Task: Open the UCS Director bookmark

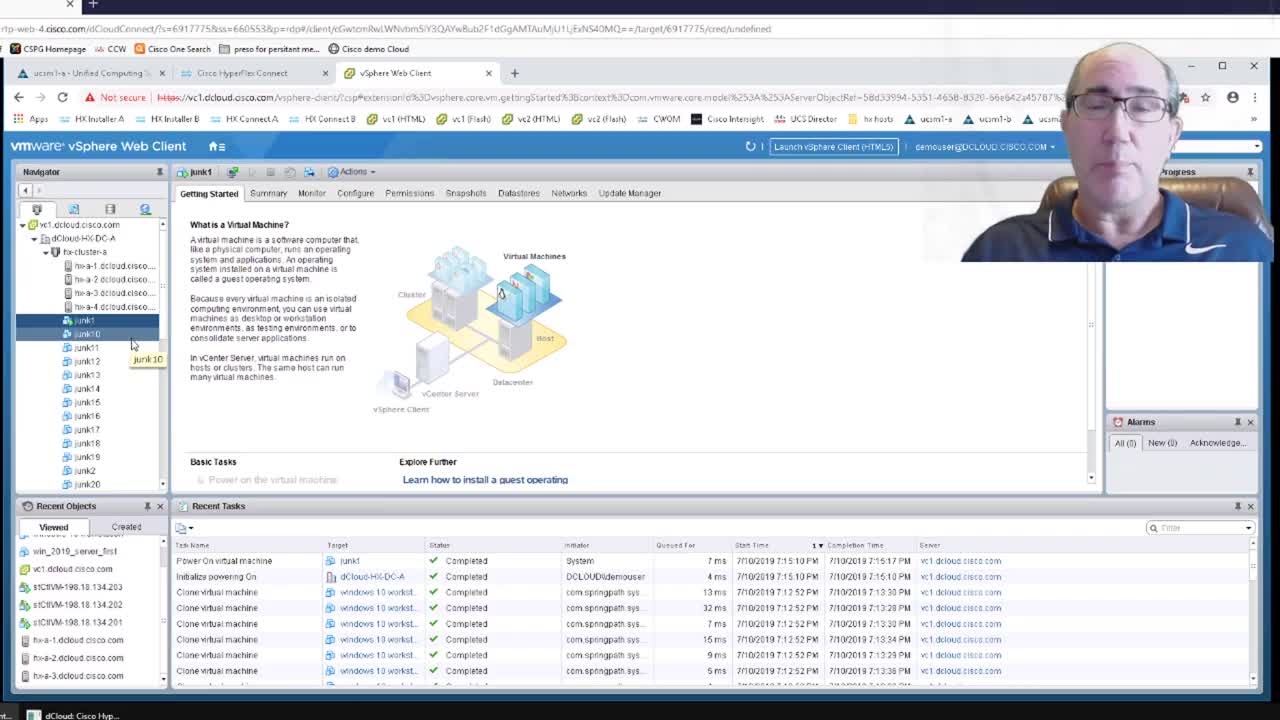Action: 805,119
